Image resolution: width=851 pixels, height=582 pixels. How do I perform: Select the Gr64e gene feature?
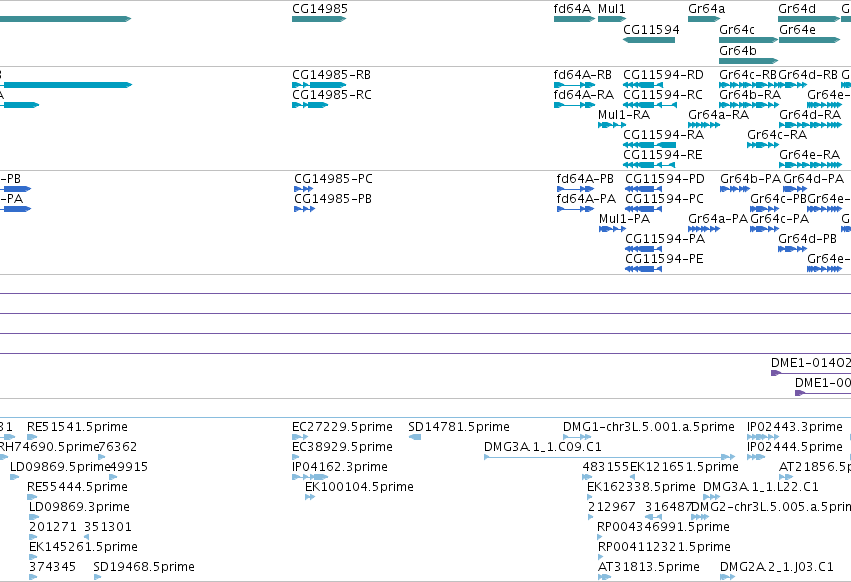click(x=810, y=40)
